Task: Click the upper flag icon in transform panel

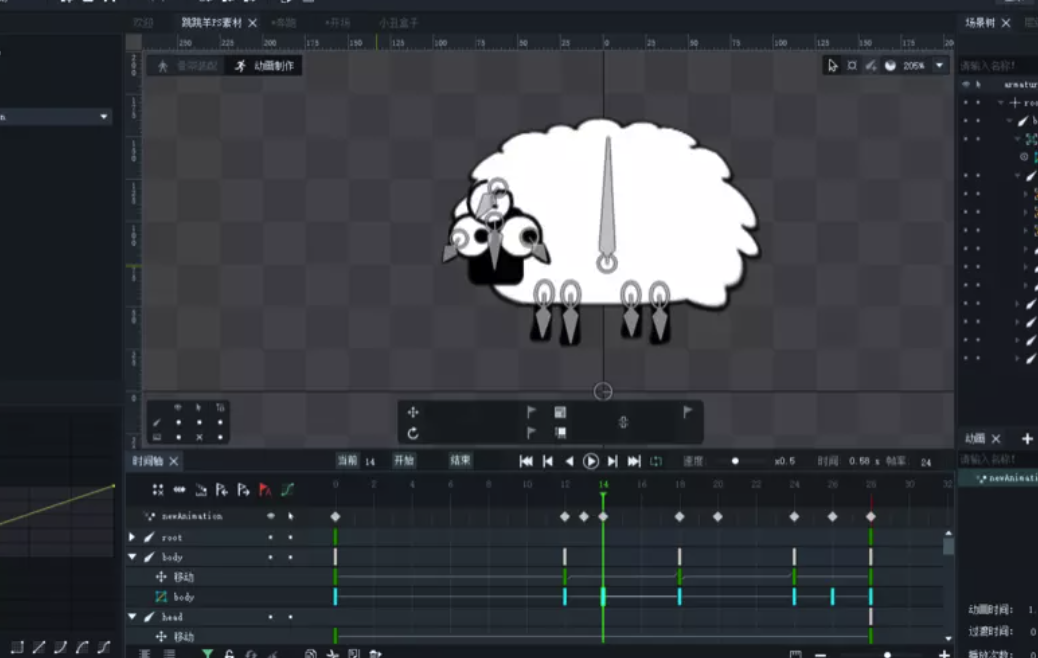Action: click(531, 412)
